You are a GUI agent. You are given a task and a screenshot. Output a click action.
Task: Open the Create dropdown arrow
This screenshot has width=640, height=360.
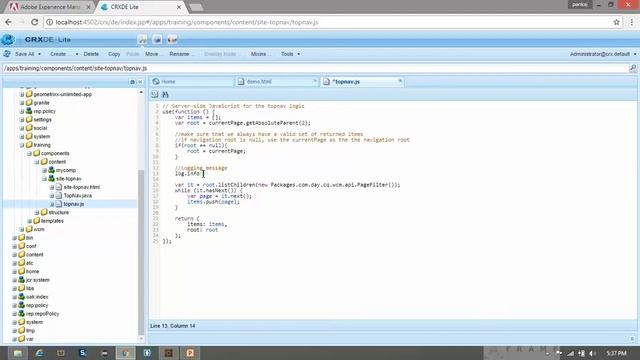[x=76, y=54]
